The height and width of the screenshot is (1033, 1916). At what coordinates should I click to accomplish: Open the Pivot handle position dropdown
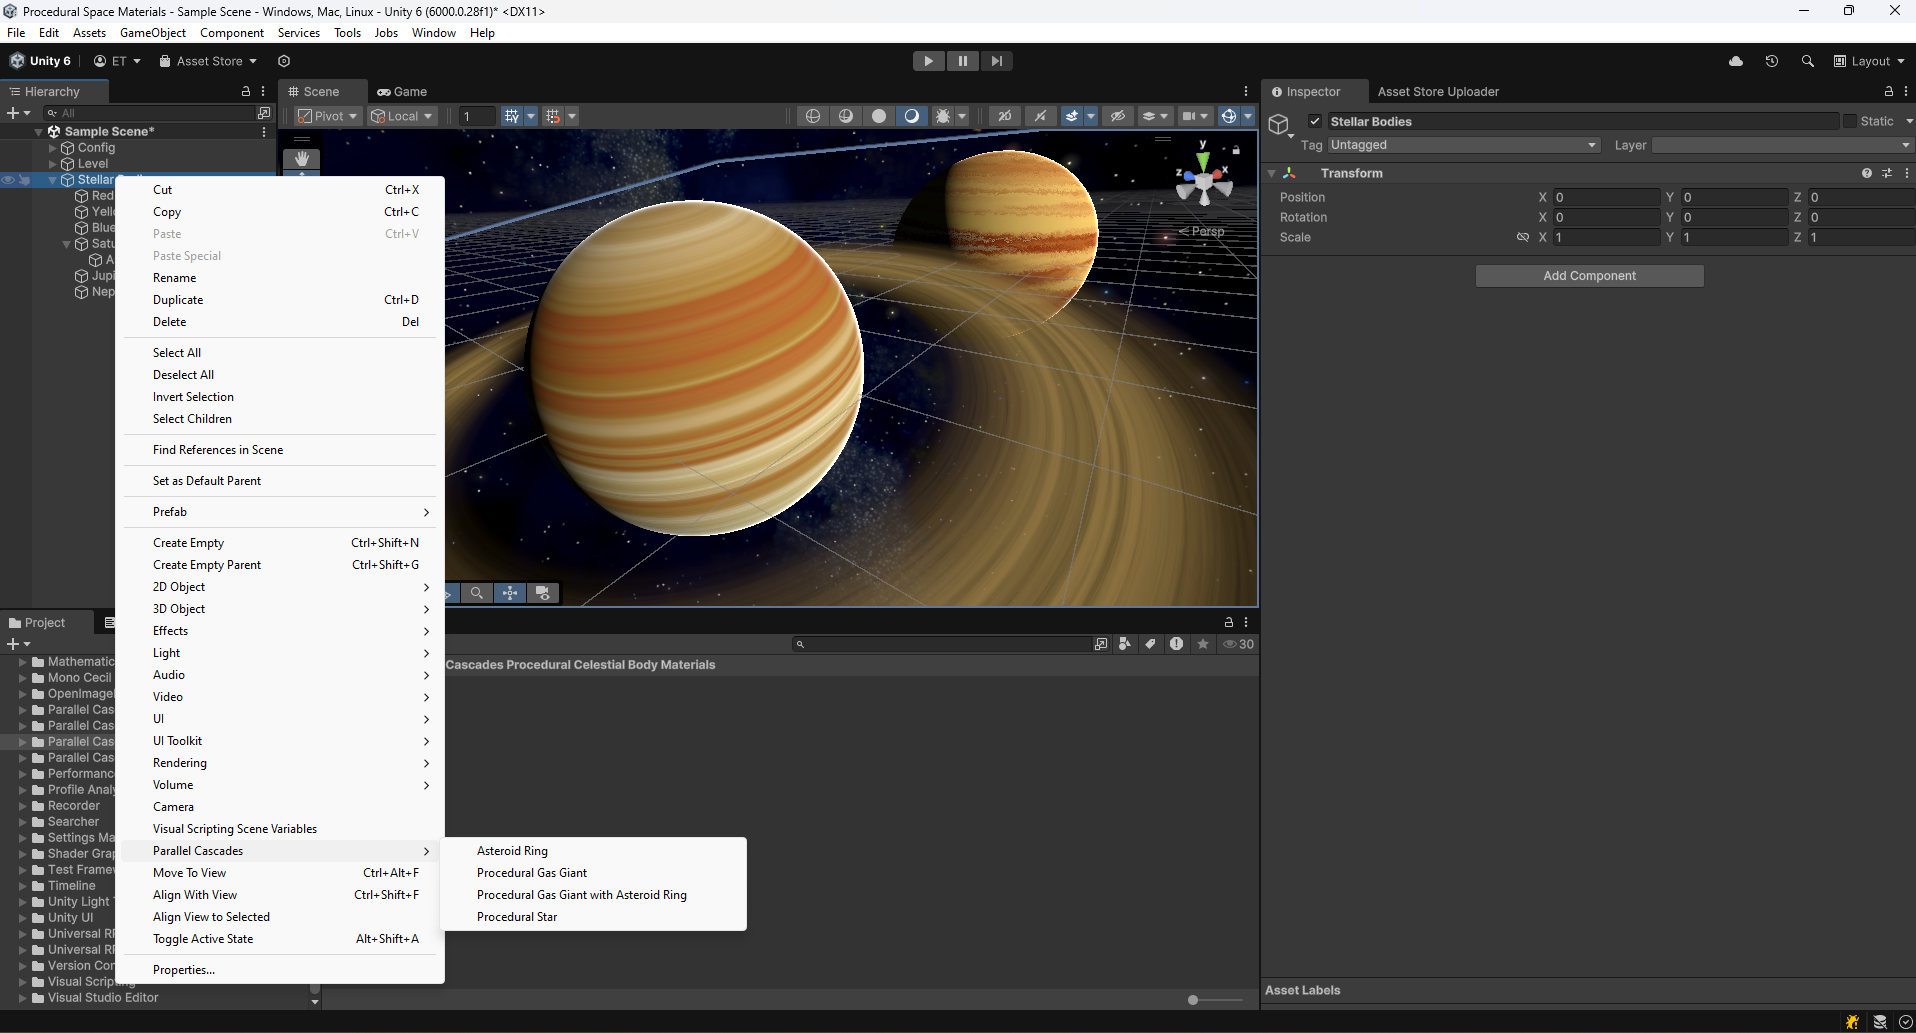click(x=327, y=116)
